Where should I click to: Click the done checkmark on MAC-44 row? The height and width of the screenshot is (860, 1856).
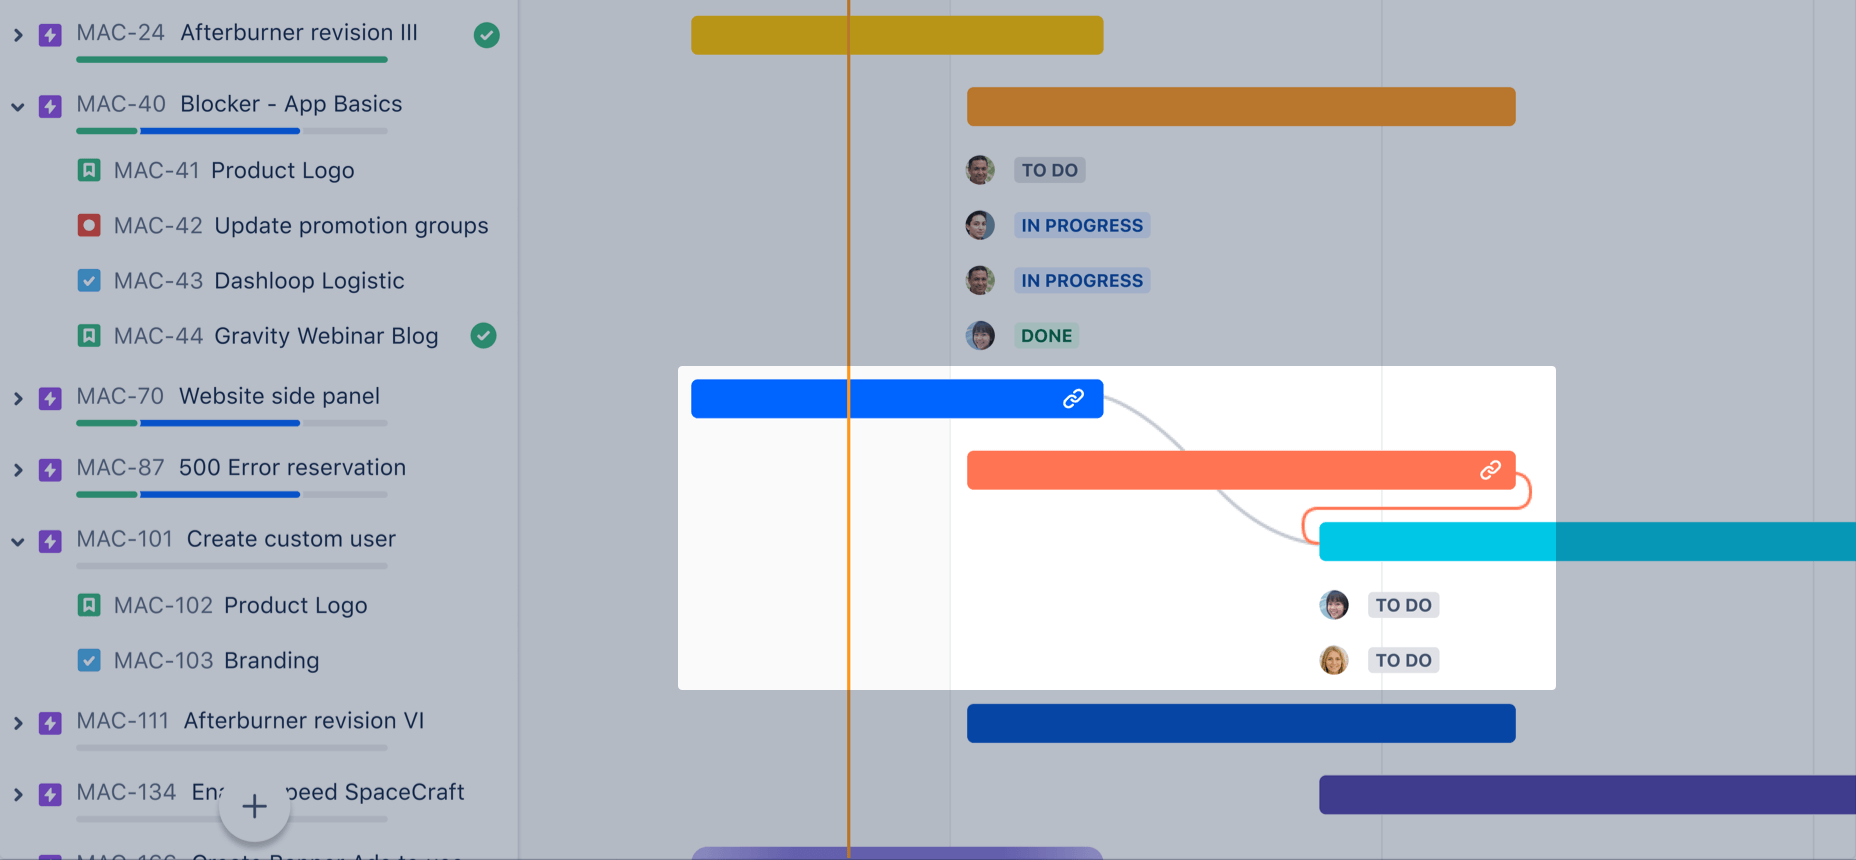click(483, 335)
